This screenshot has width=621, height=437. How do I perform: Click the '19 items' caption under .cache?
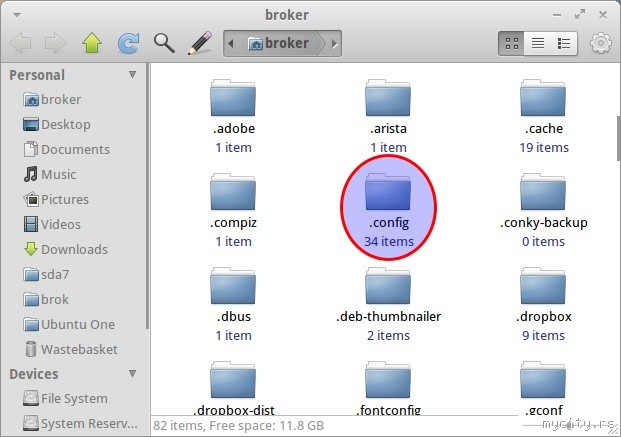[544, 147]
